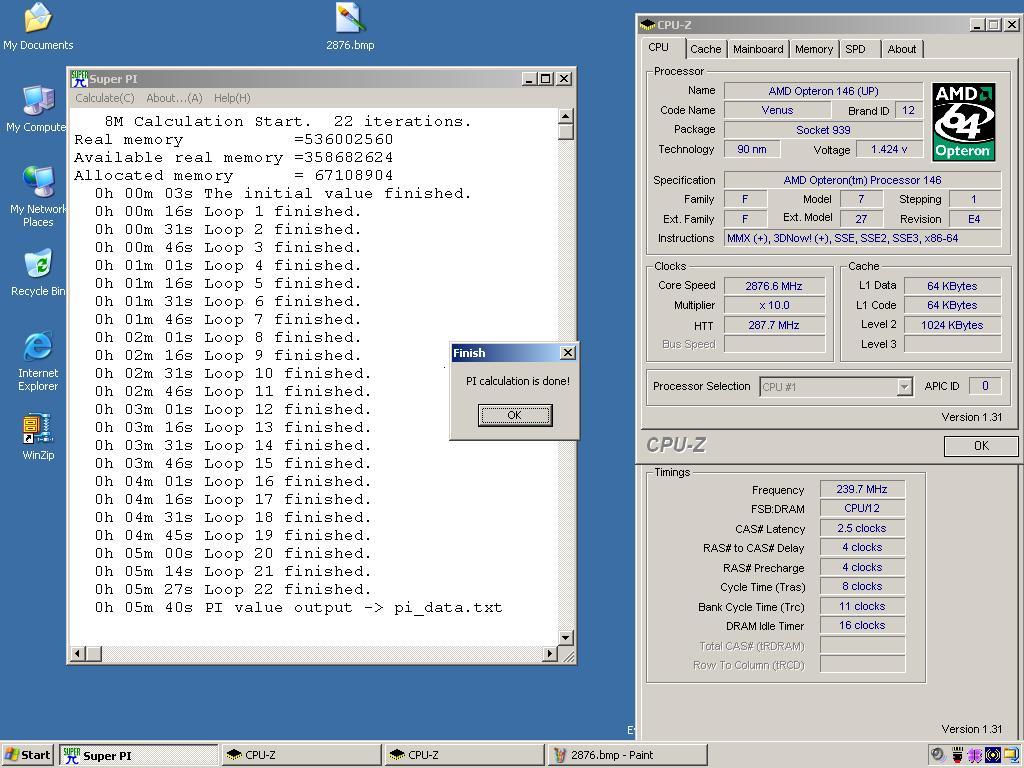Open the Help(H) menu in Super PI
Screen dimensions: 1024x768
pos(232,98)
